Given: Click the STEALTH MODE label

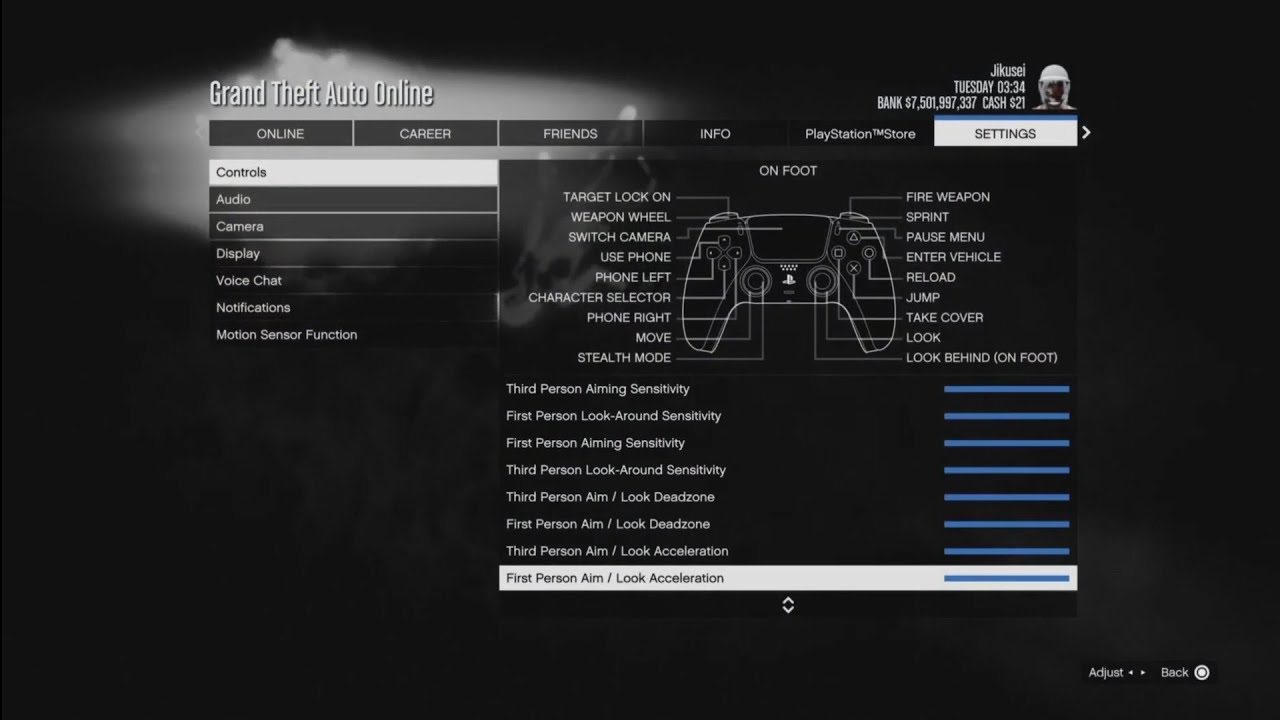Looking at the screenshot, I should [x=624, y=357].
